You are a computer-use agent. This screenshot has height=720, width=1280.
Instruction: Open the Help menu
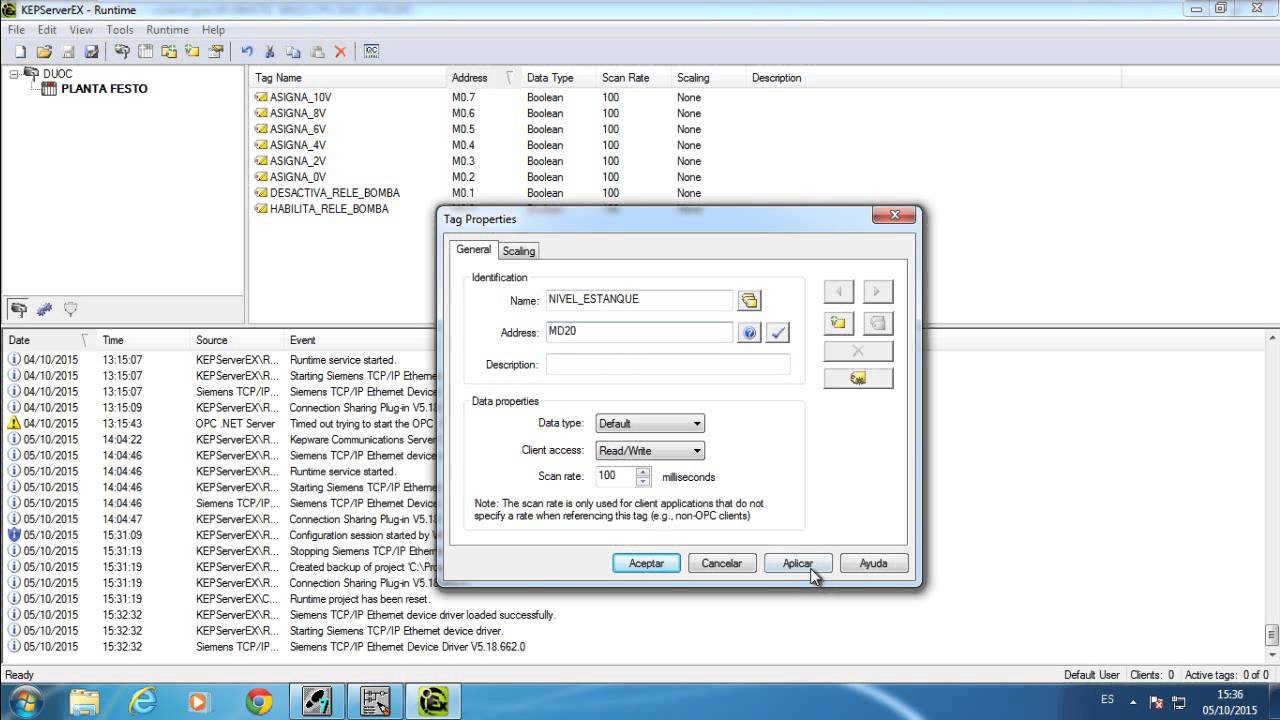click(x=213, y=30)
